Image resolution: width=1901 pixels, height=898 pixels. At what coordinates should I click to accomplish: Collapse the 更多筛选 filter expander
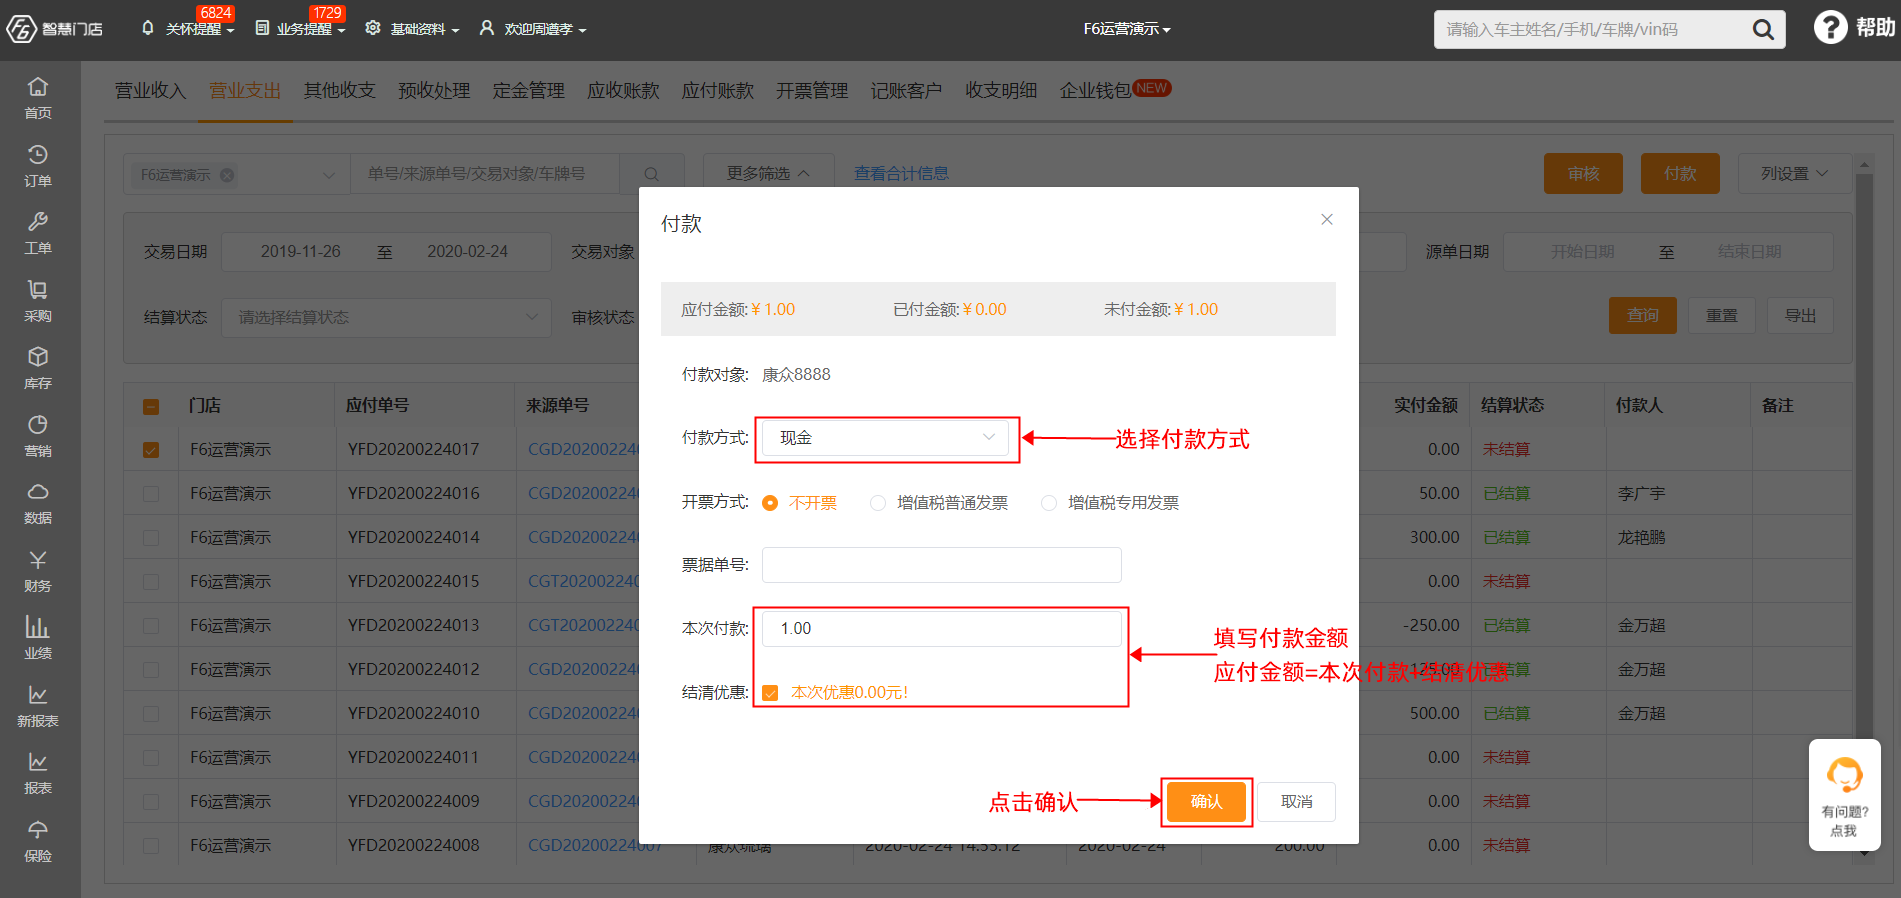point(768,174)
